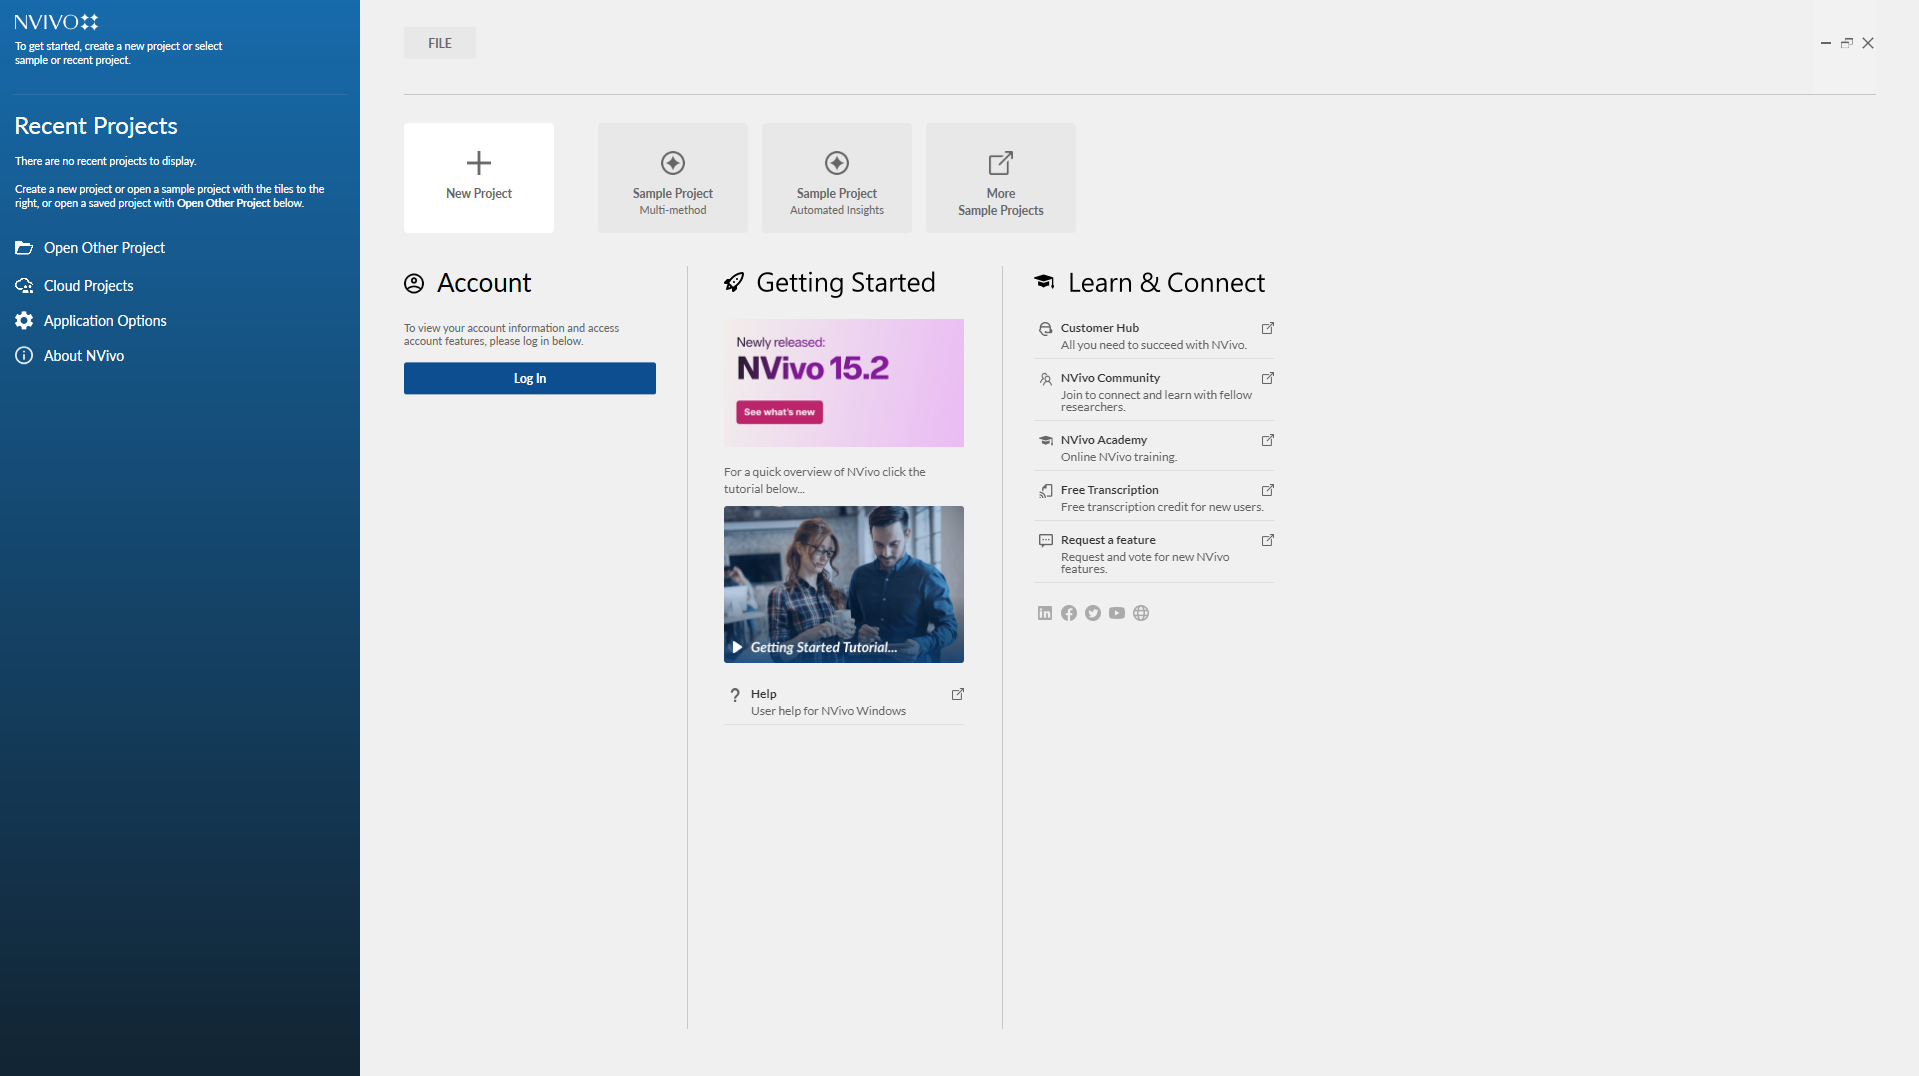The height and width of the screenshot is (1076, 1919).
Task: Open Request a feature link
Action: pos(1154,554)
